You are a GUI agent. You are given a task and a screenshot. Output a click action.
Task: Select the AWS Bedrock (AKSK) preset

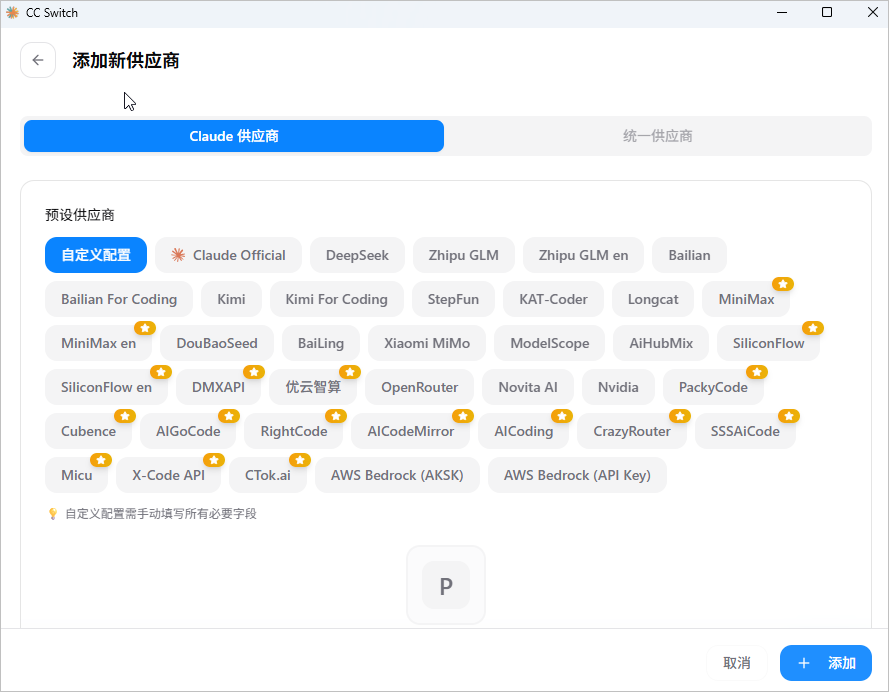coord(397,475)
